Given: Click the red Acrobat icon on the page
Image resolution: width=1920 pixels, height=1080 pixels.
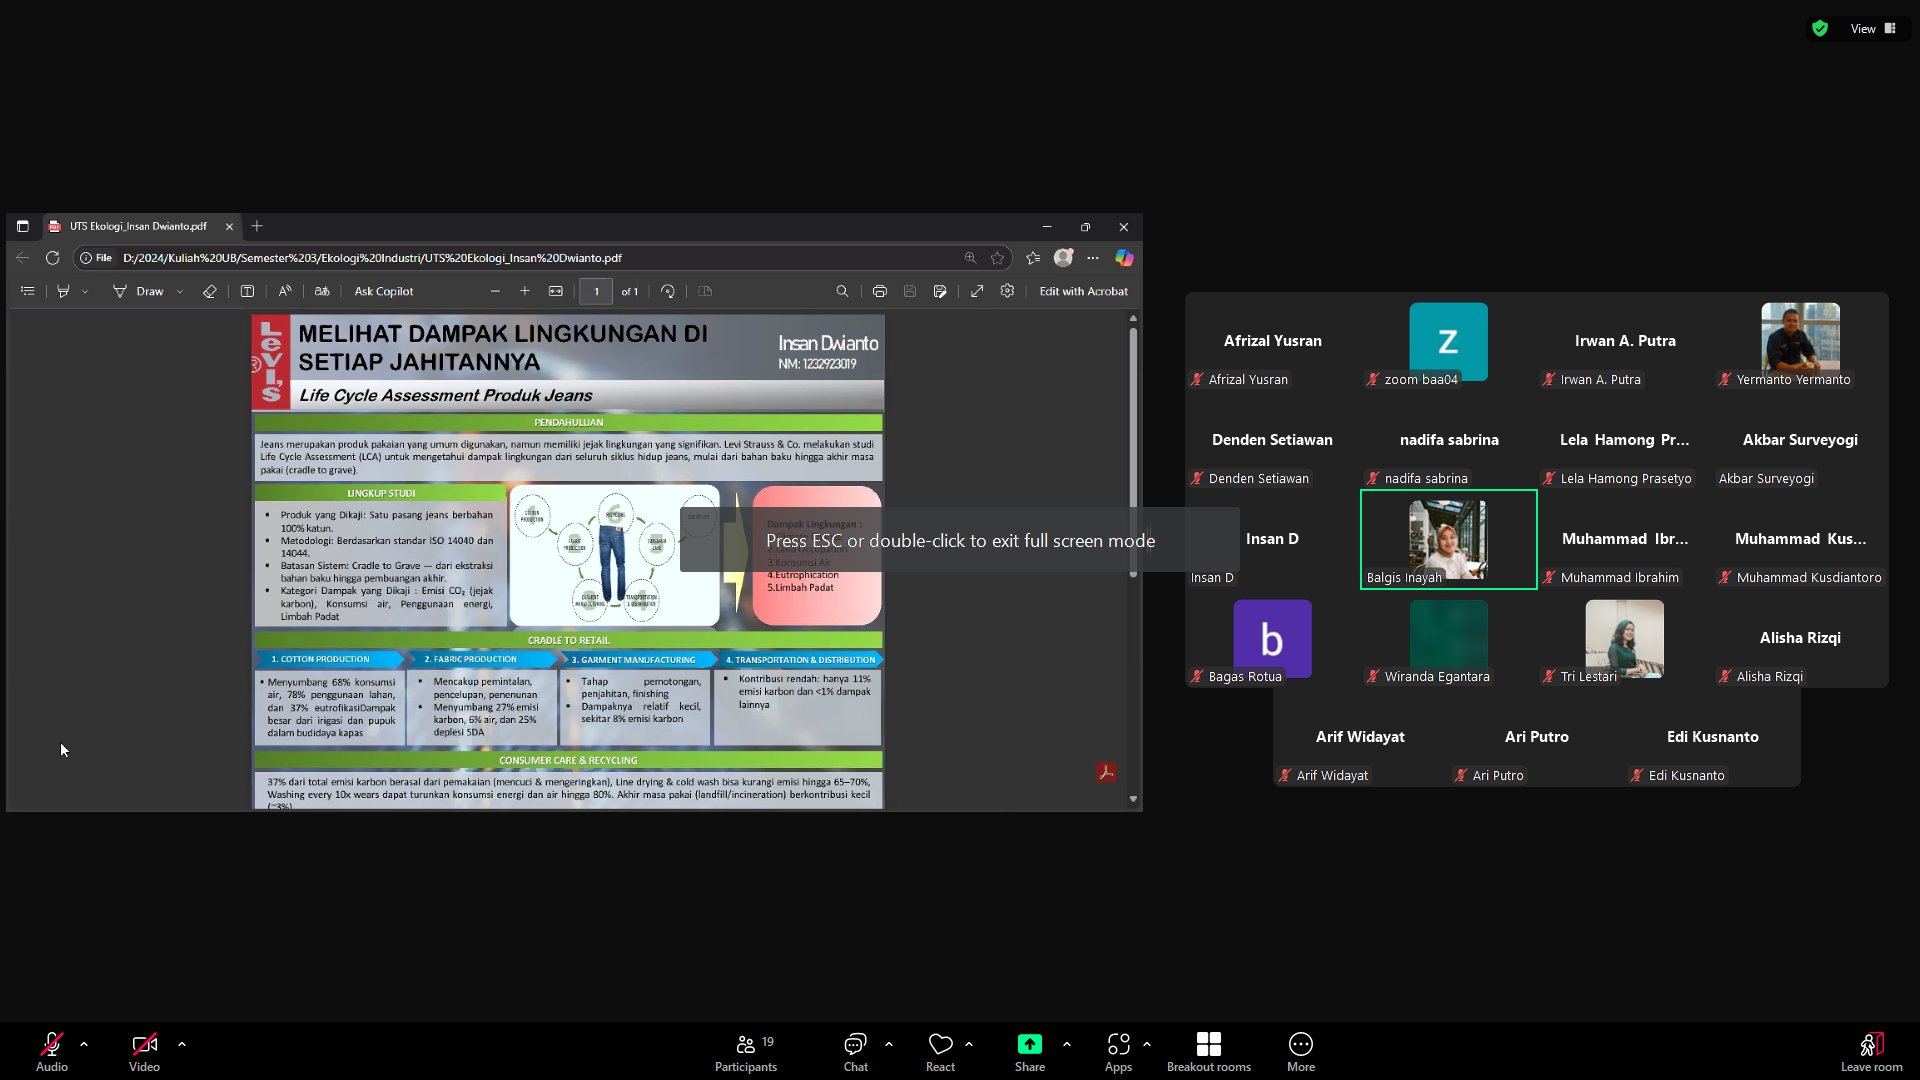Looking at the screenshot, I should coord(1106,773).
